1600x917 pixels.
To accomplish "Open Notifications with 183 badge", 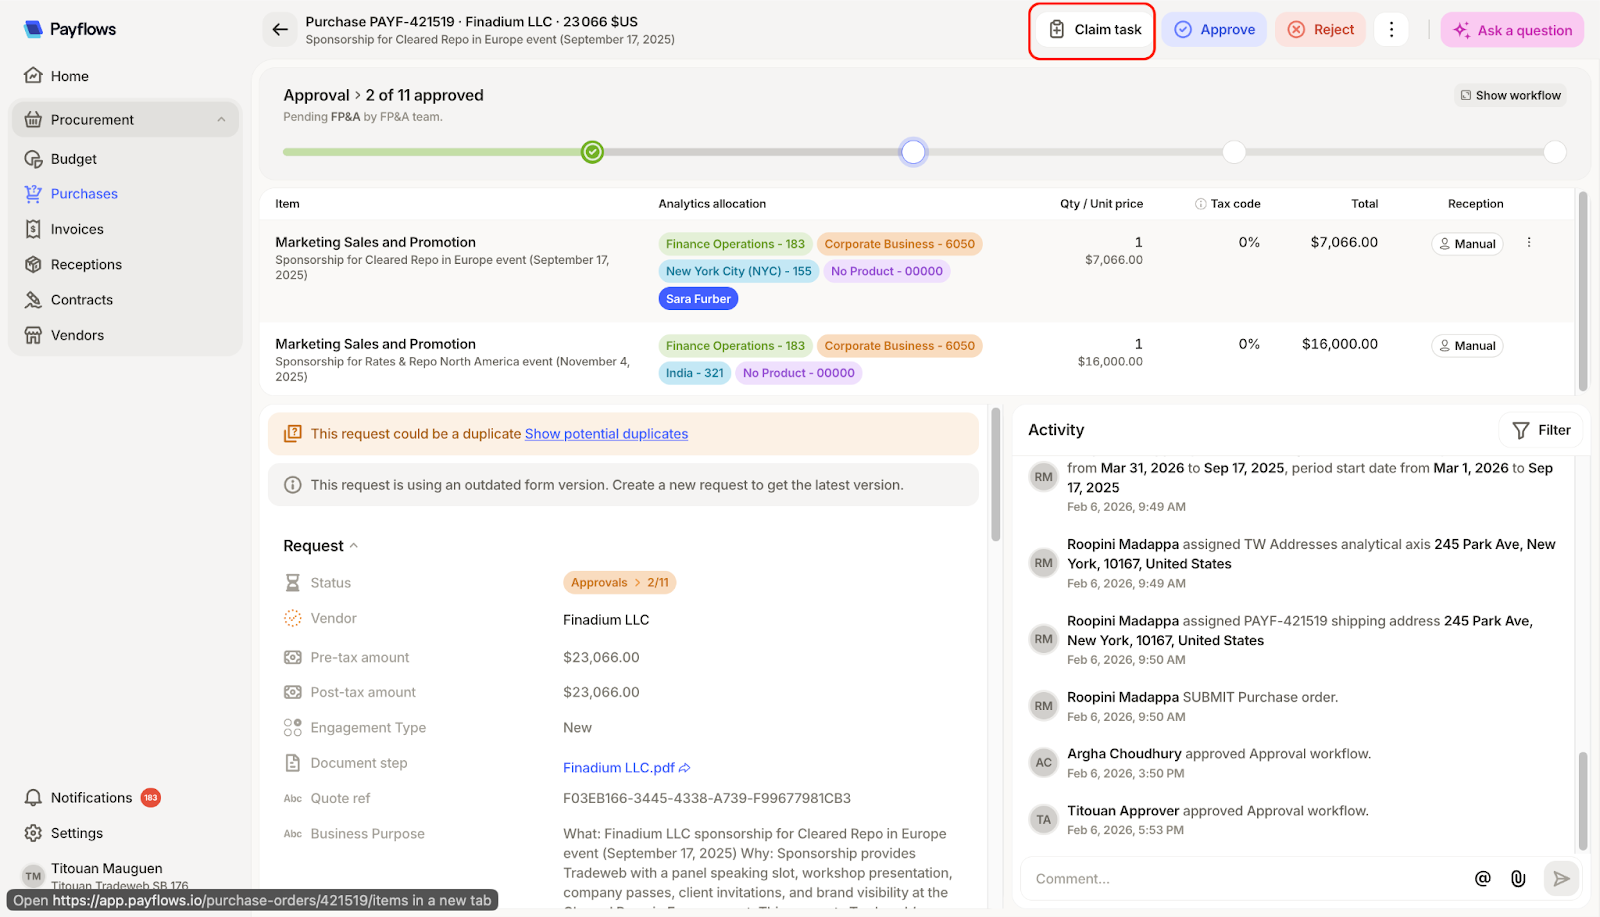I will pos(92,798).
